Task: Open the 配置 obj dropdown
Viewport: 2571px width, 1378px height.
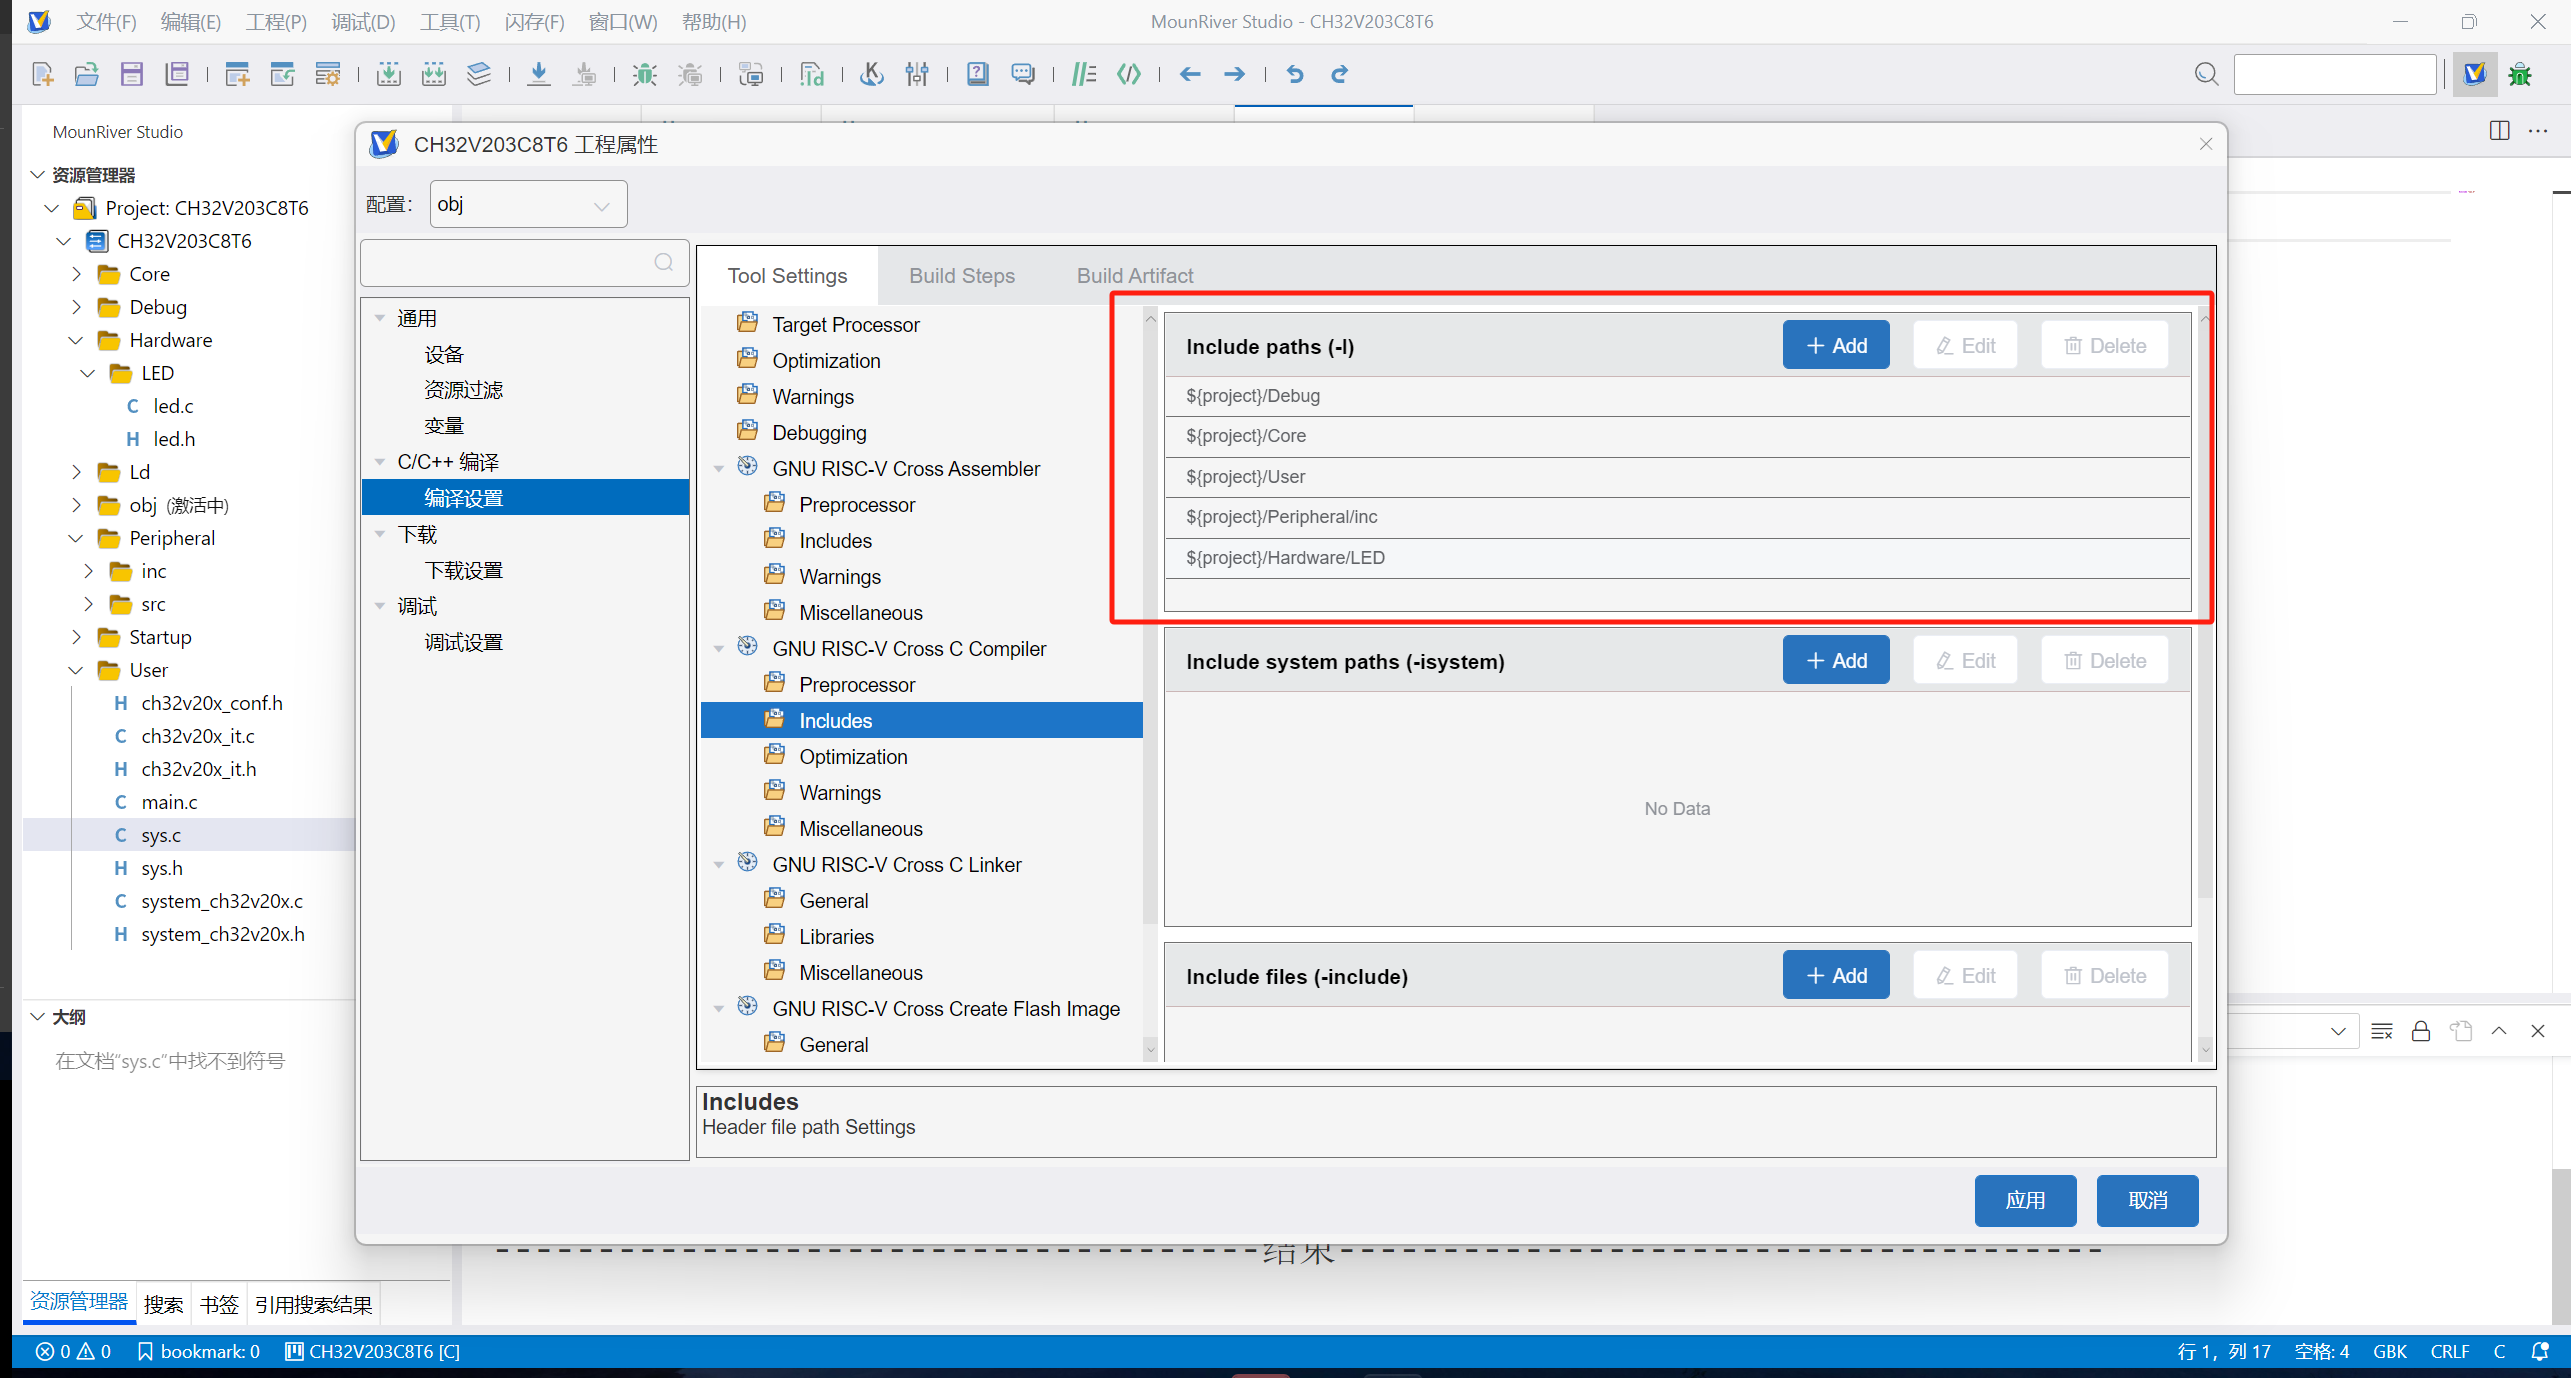Action: [x=528, y=205]
